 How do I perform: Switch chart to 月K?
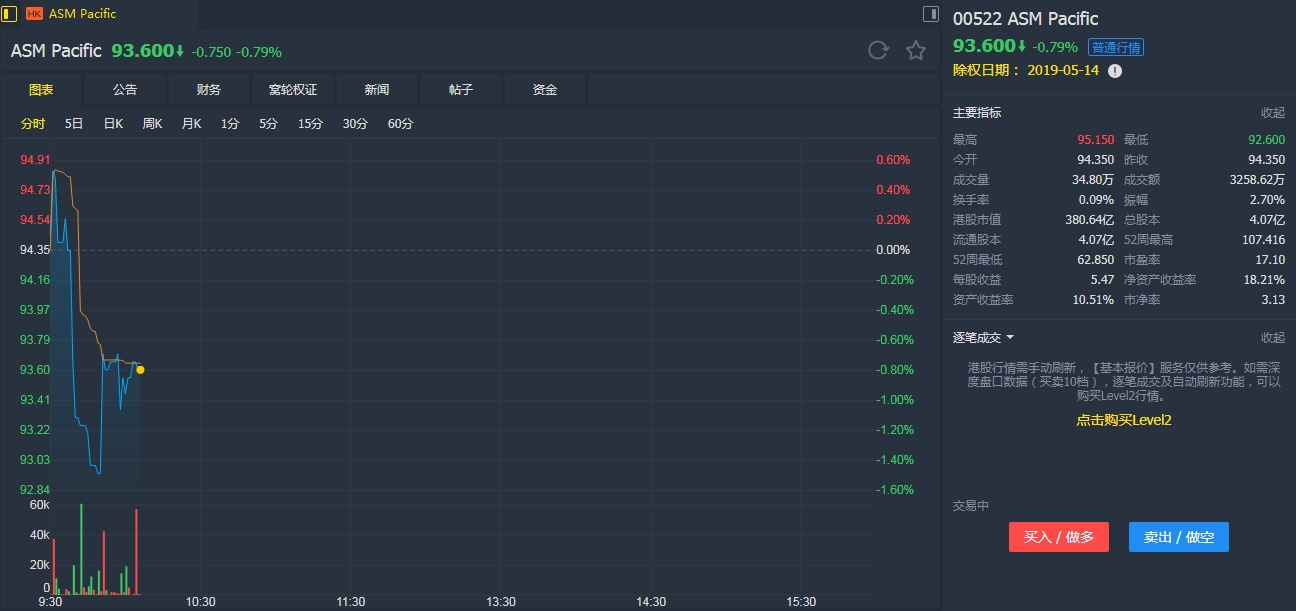click(x=191, y=124)
